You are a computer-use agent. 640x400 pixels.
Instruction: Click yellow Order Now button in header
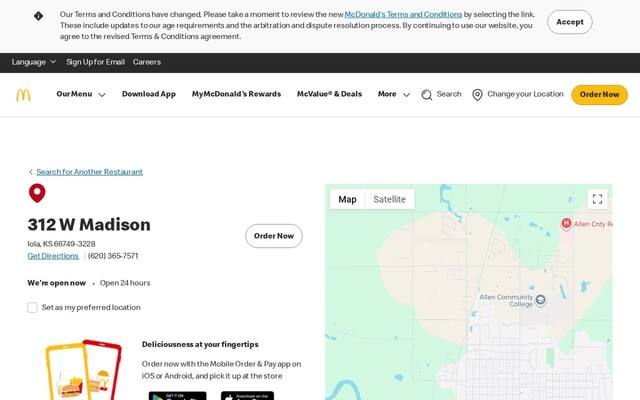point(599,95)
